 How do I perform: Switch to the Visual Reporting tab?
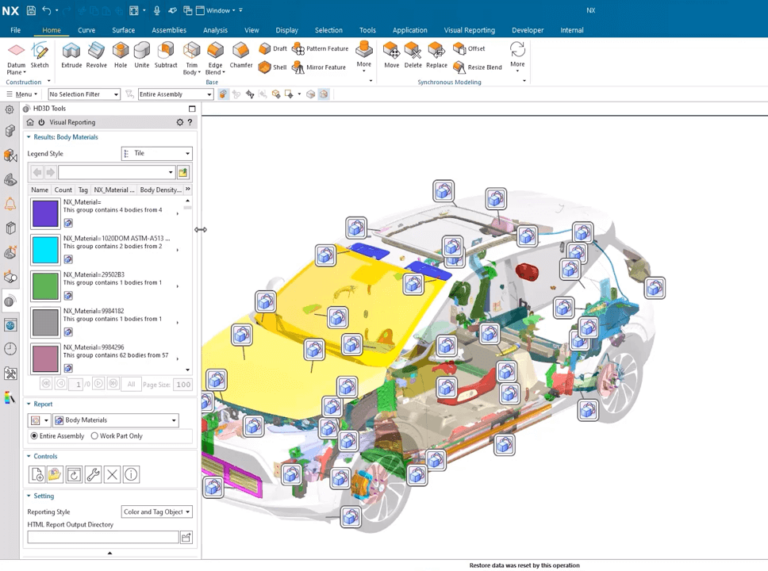(x=469, y=30)
